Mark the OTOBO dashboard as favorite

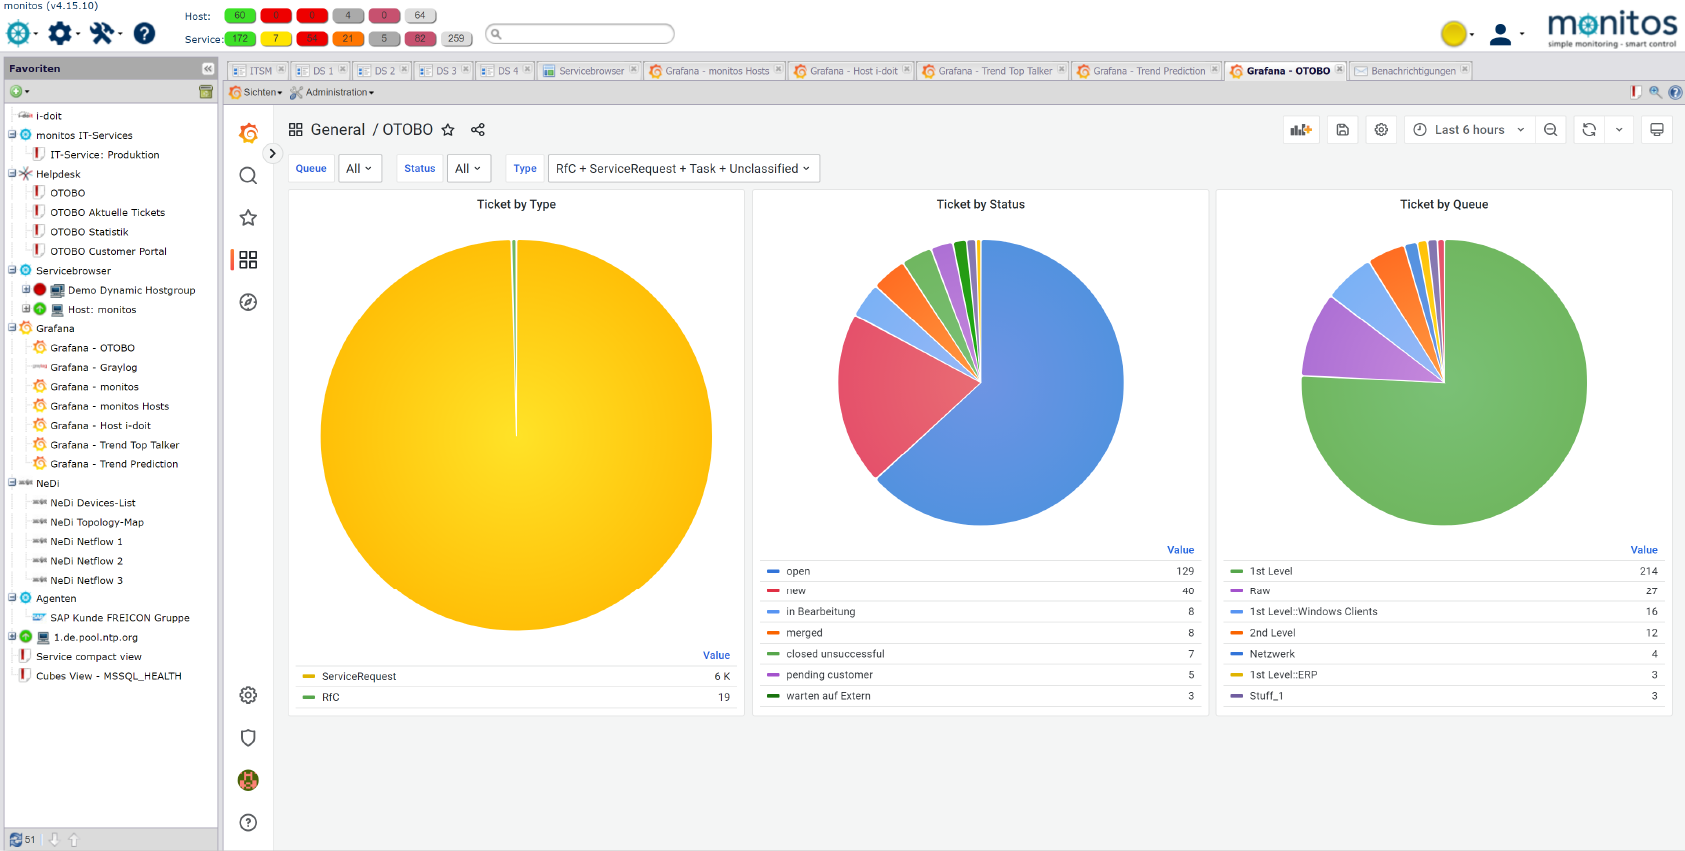[448, 130]
